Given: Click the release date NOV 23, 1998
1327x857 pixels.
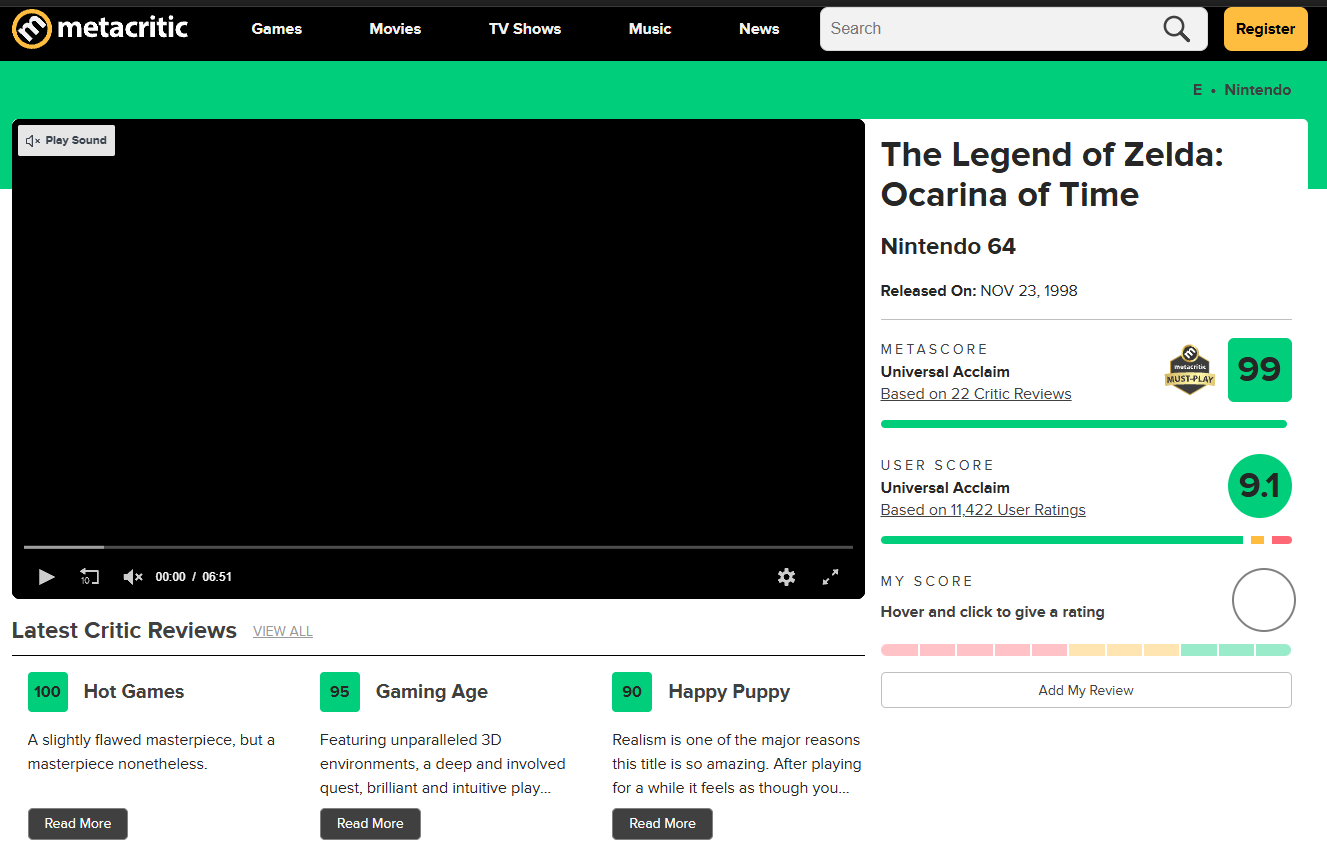Looking at the screenshot, I should pos(1029,291).
